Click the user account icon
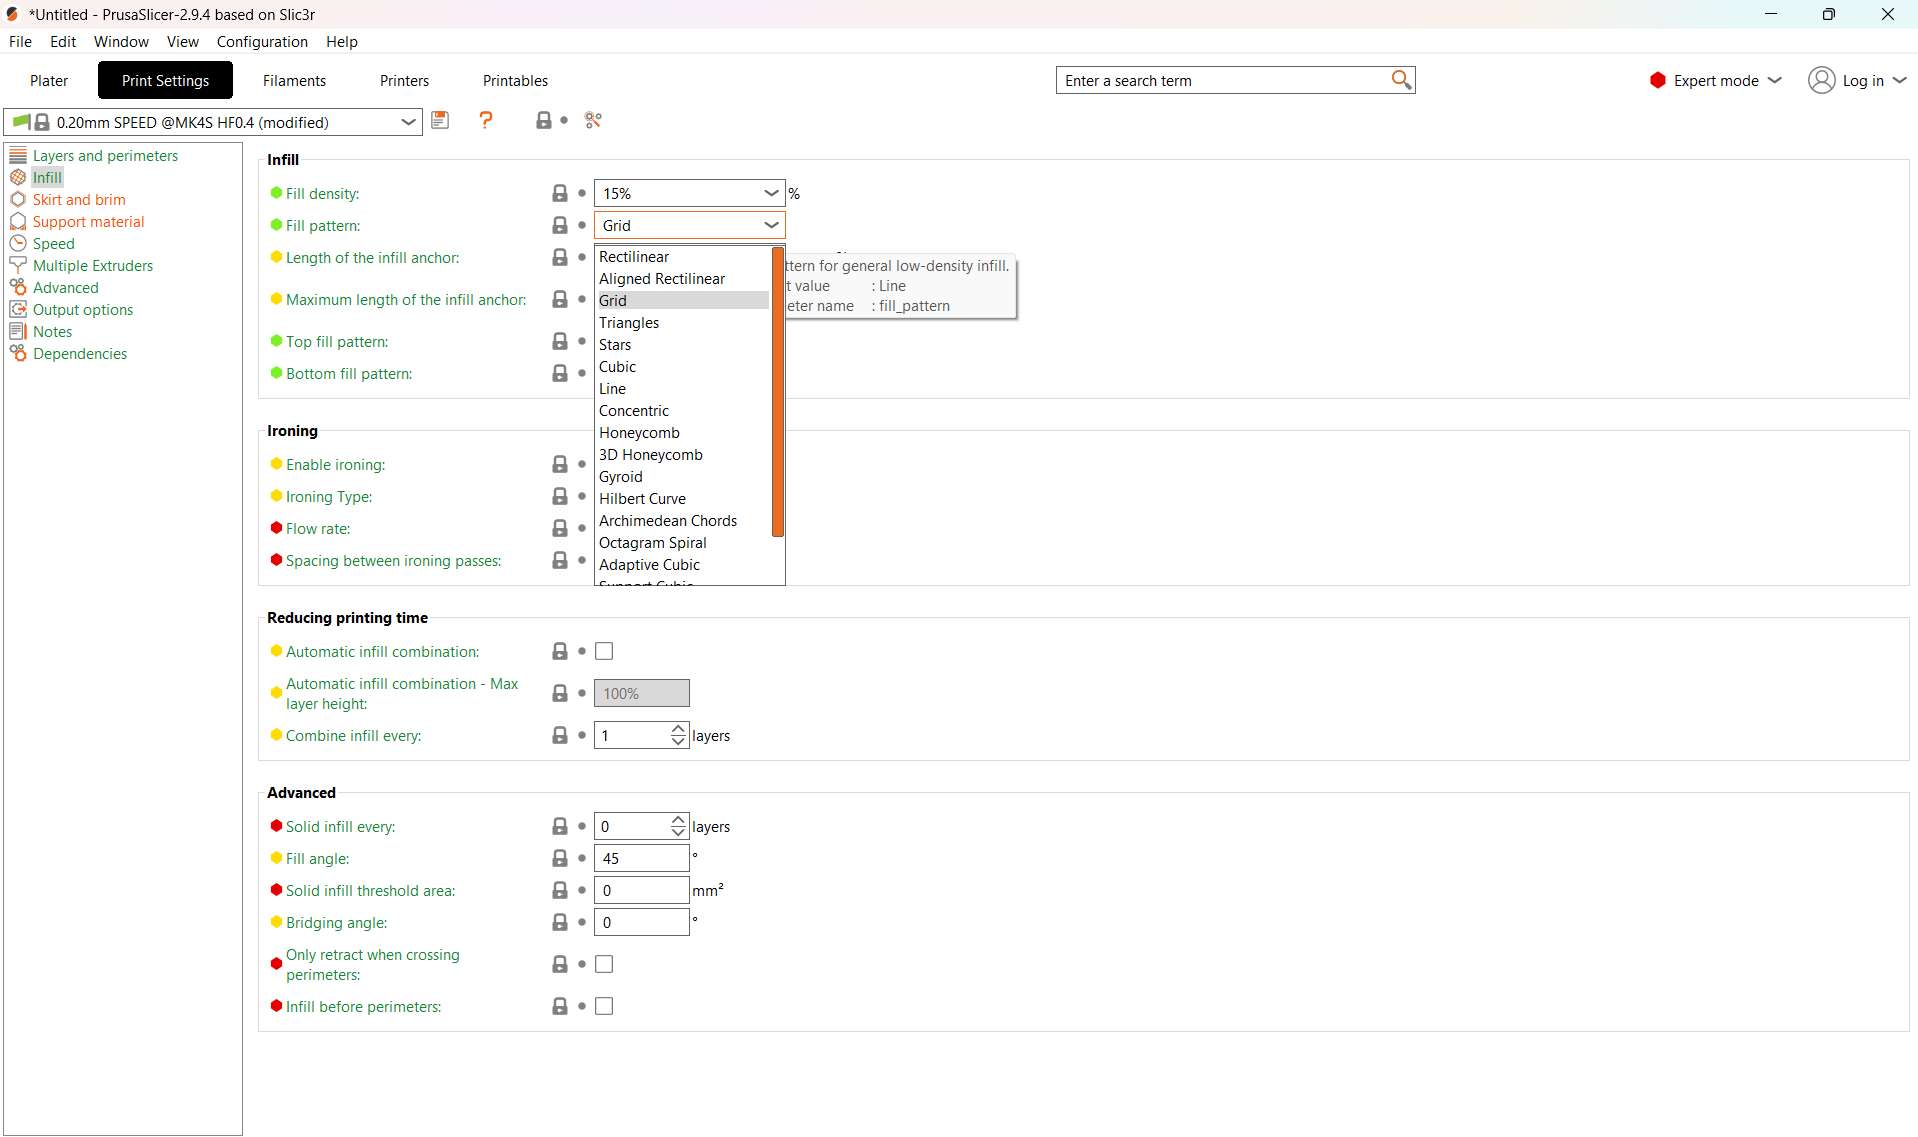 pos(1821,80)
